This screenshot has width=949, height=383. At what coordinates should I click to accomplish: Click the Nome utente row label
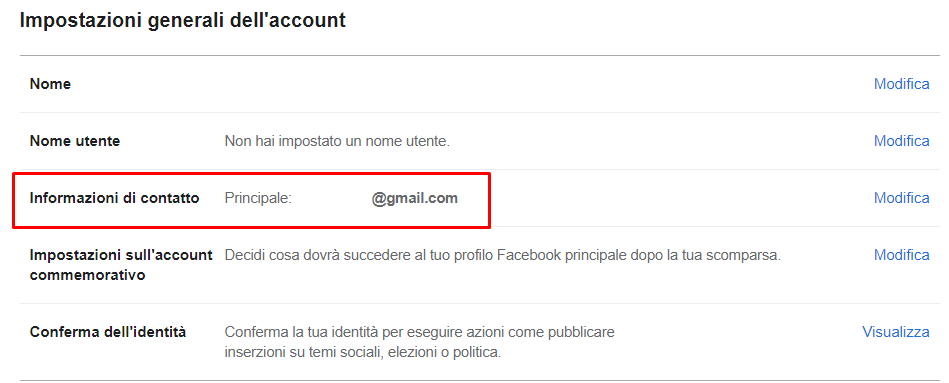(75, 141)
